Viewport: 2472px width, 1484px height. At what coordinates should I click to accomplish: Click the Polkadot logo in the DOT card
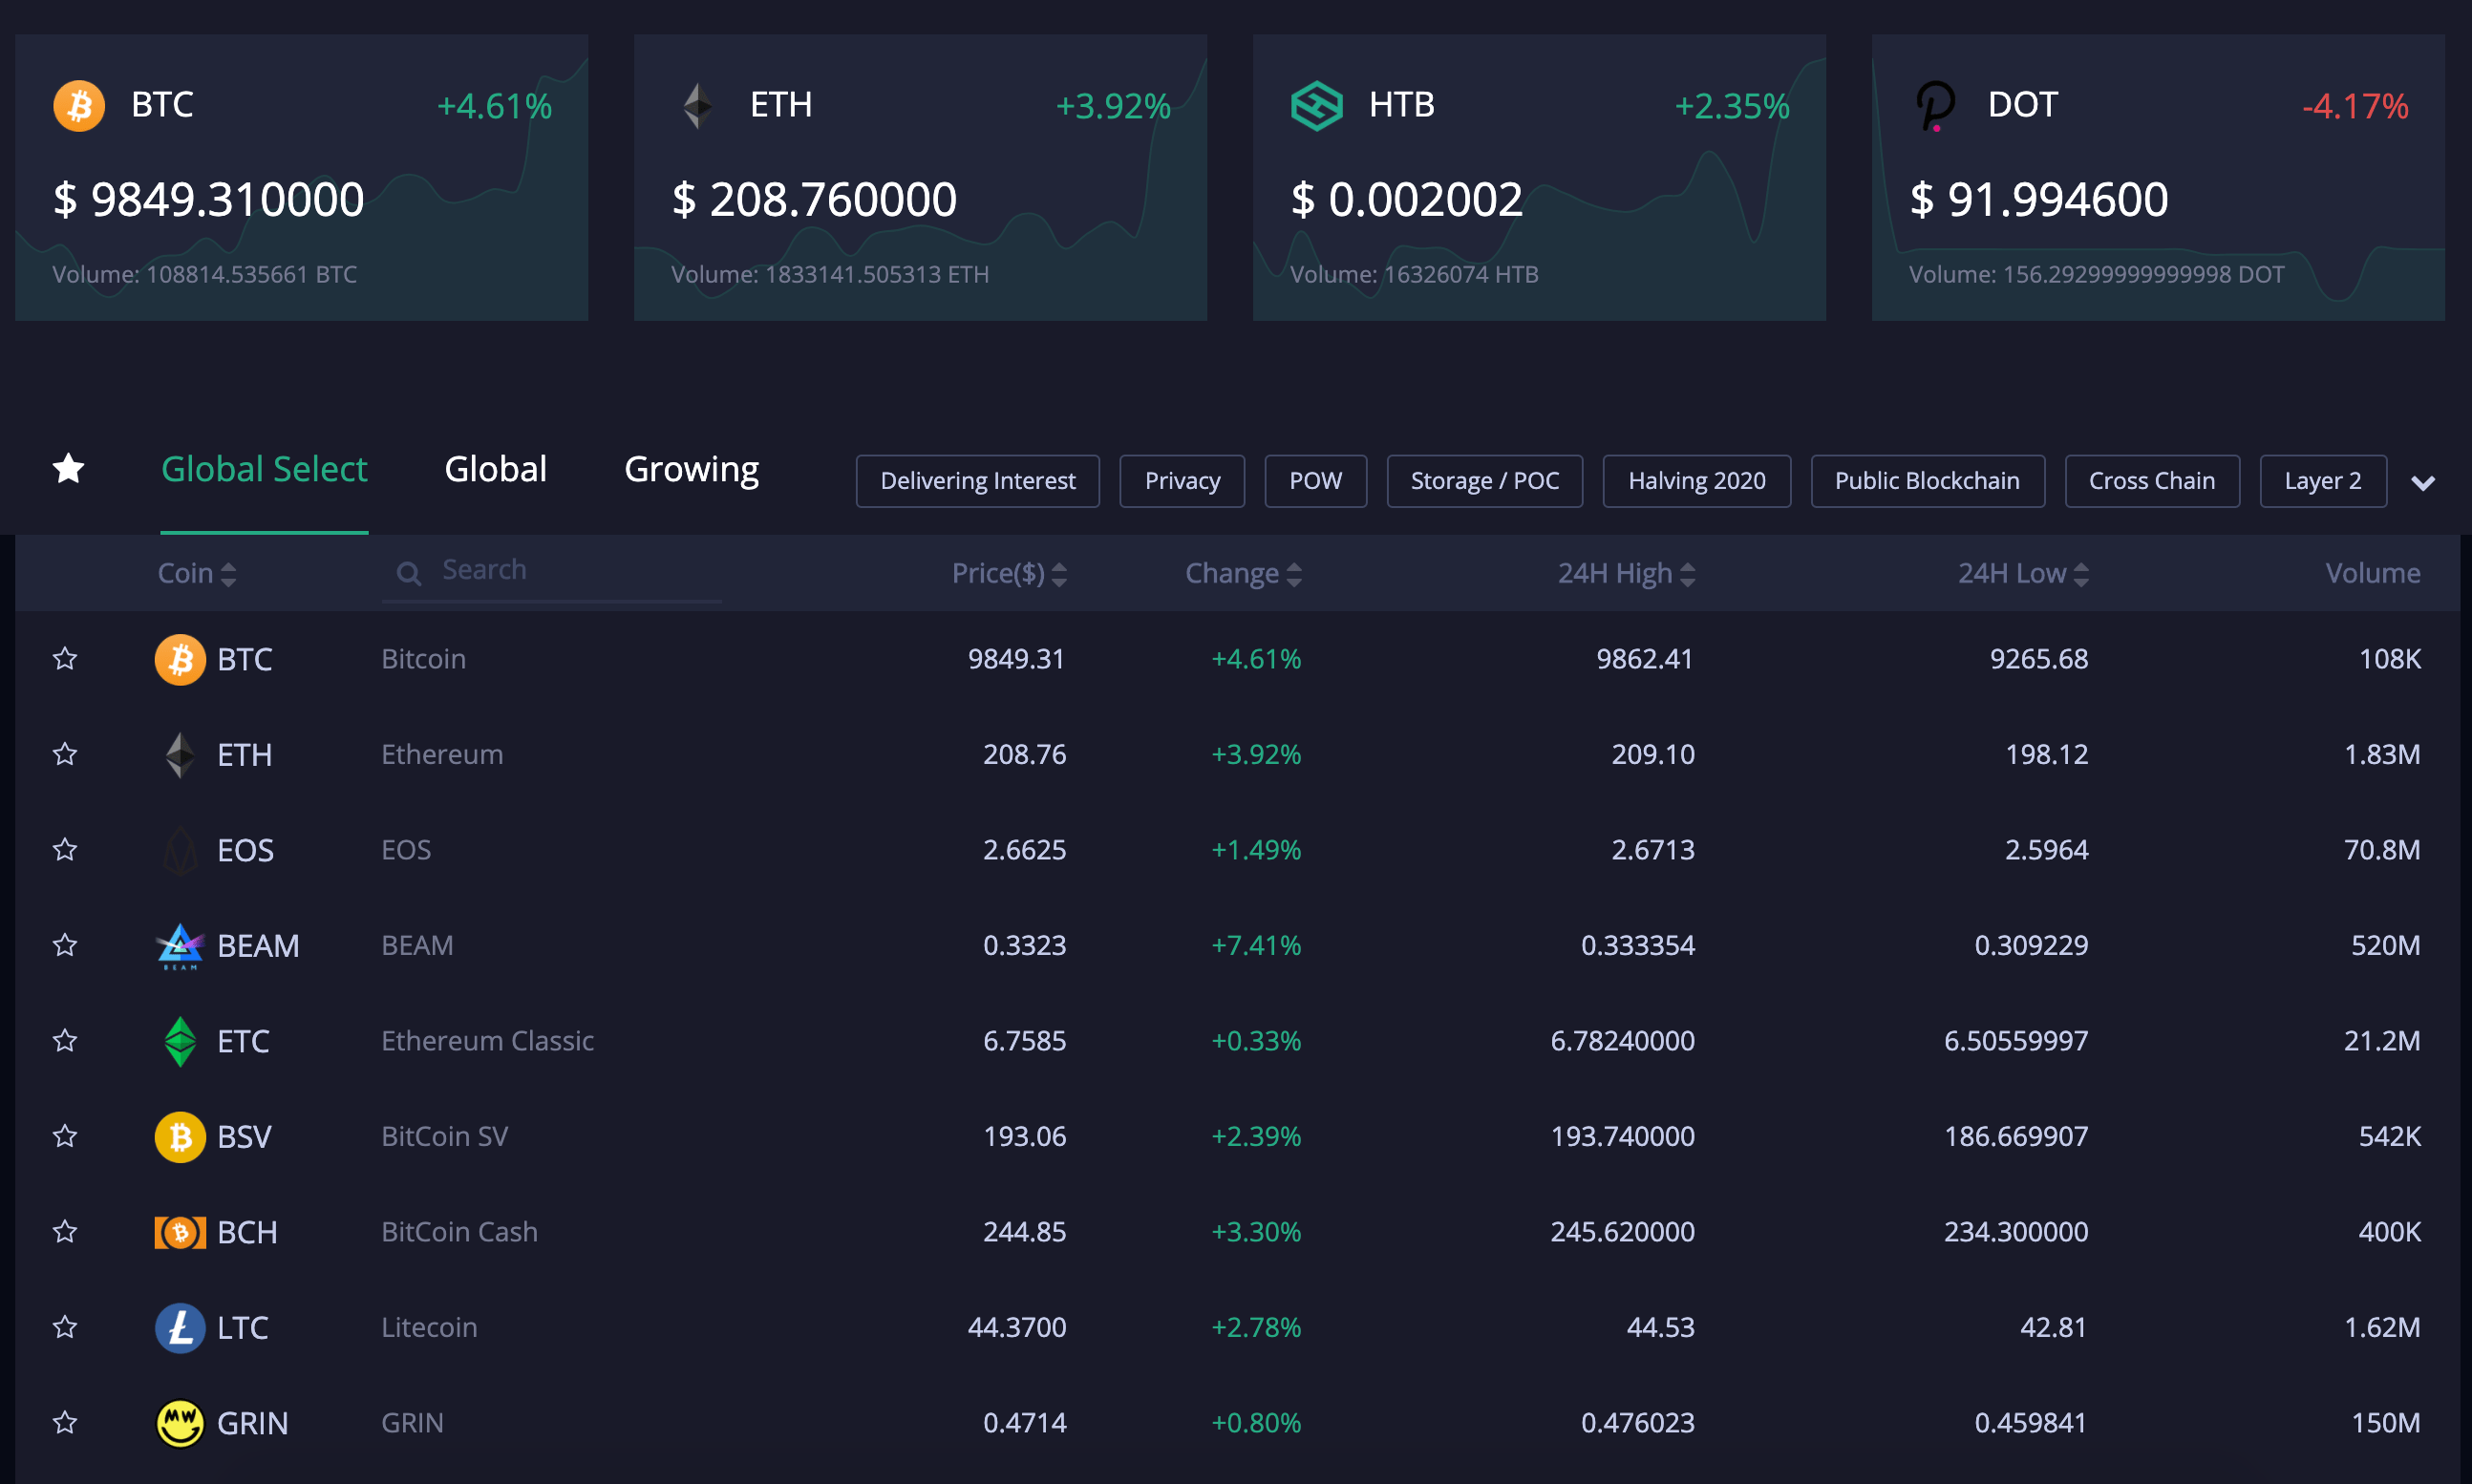(1936, 106)
